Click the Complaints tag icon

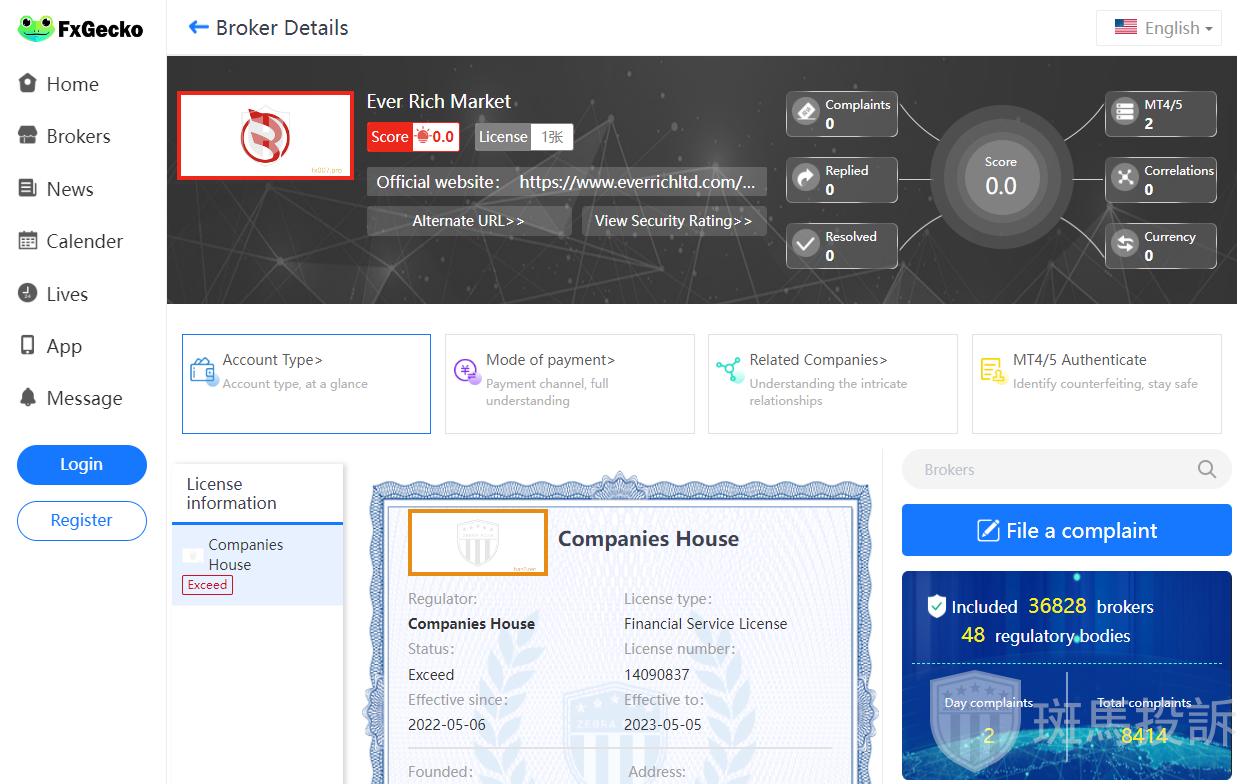pos(806,112)
